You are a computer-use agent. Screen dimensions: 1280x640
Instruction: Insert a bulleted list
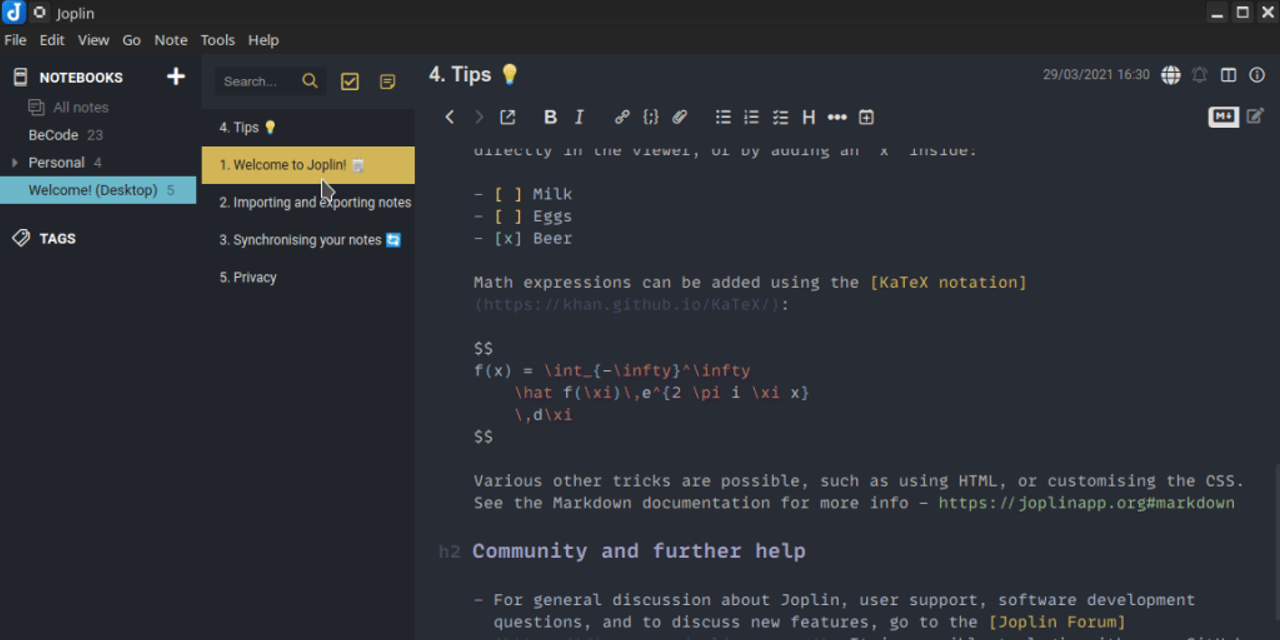click(x=722, y=117)
